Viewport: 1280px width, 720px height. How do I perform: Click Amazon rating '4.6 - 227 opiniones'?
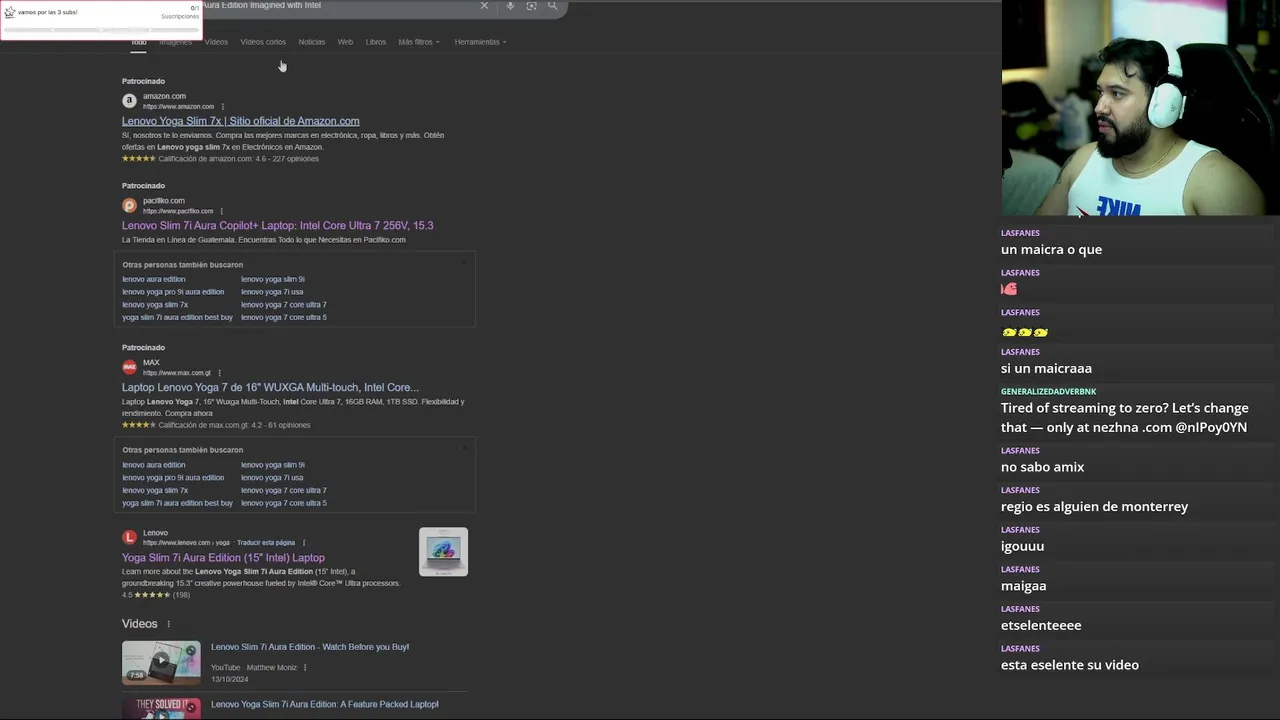point(287,159)
